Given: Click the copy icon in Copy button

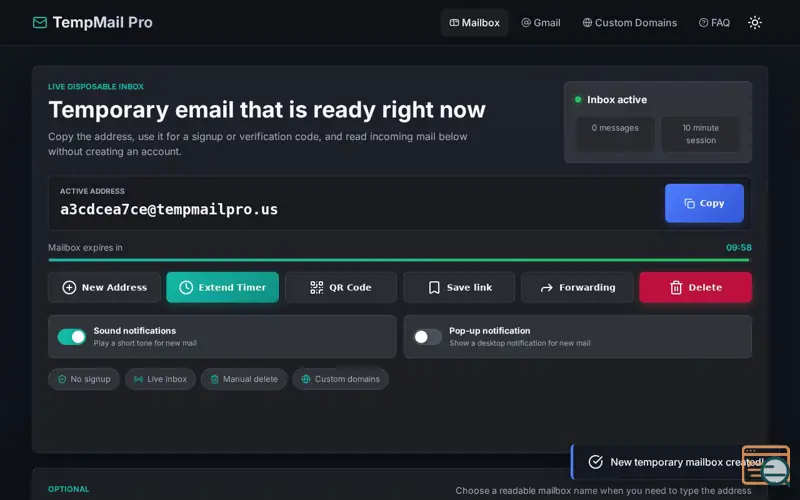Looking at the screenshot, I should (689, 203).
